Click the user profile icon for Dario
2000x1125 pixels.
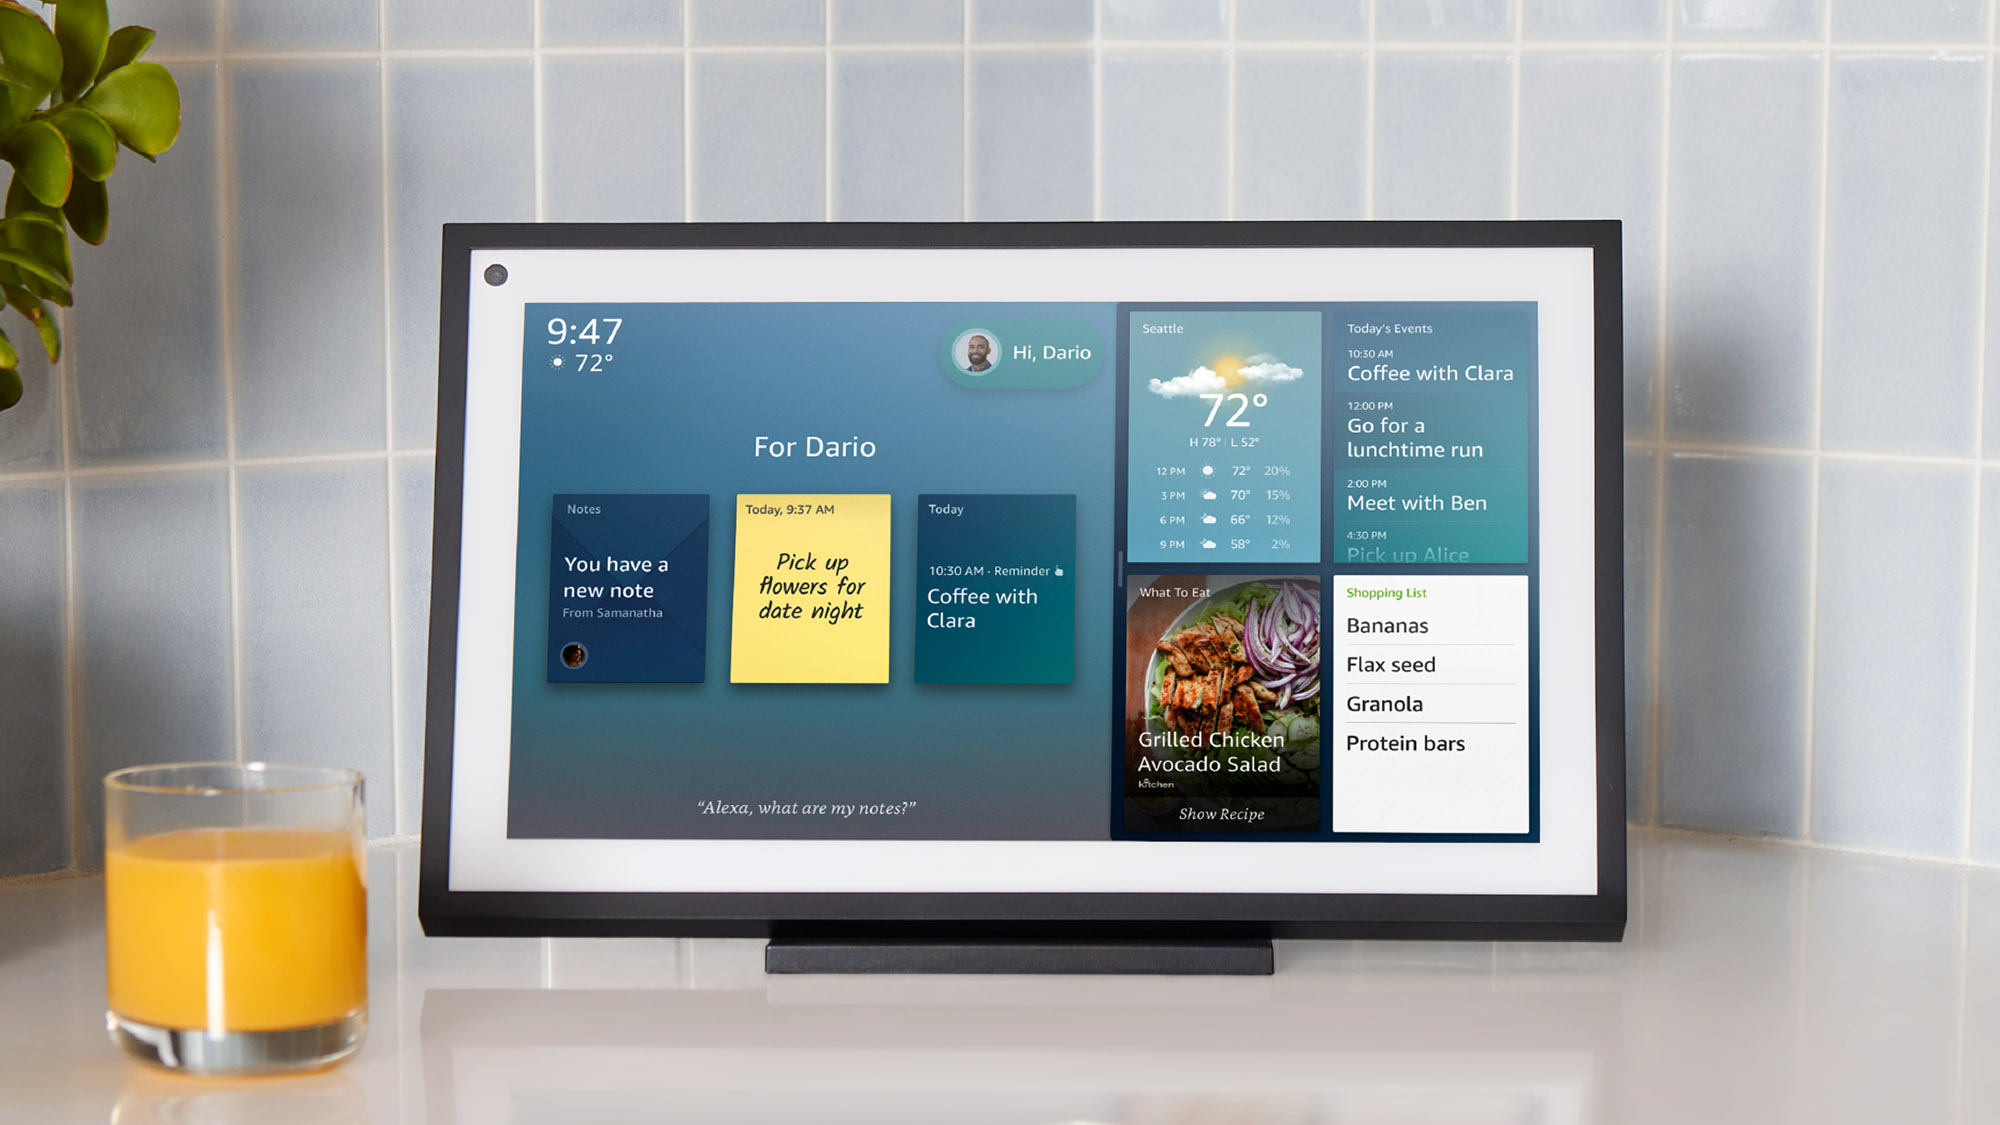click(x=974, y=350)
